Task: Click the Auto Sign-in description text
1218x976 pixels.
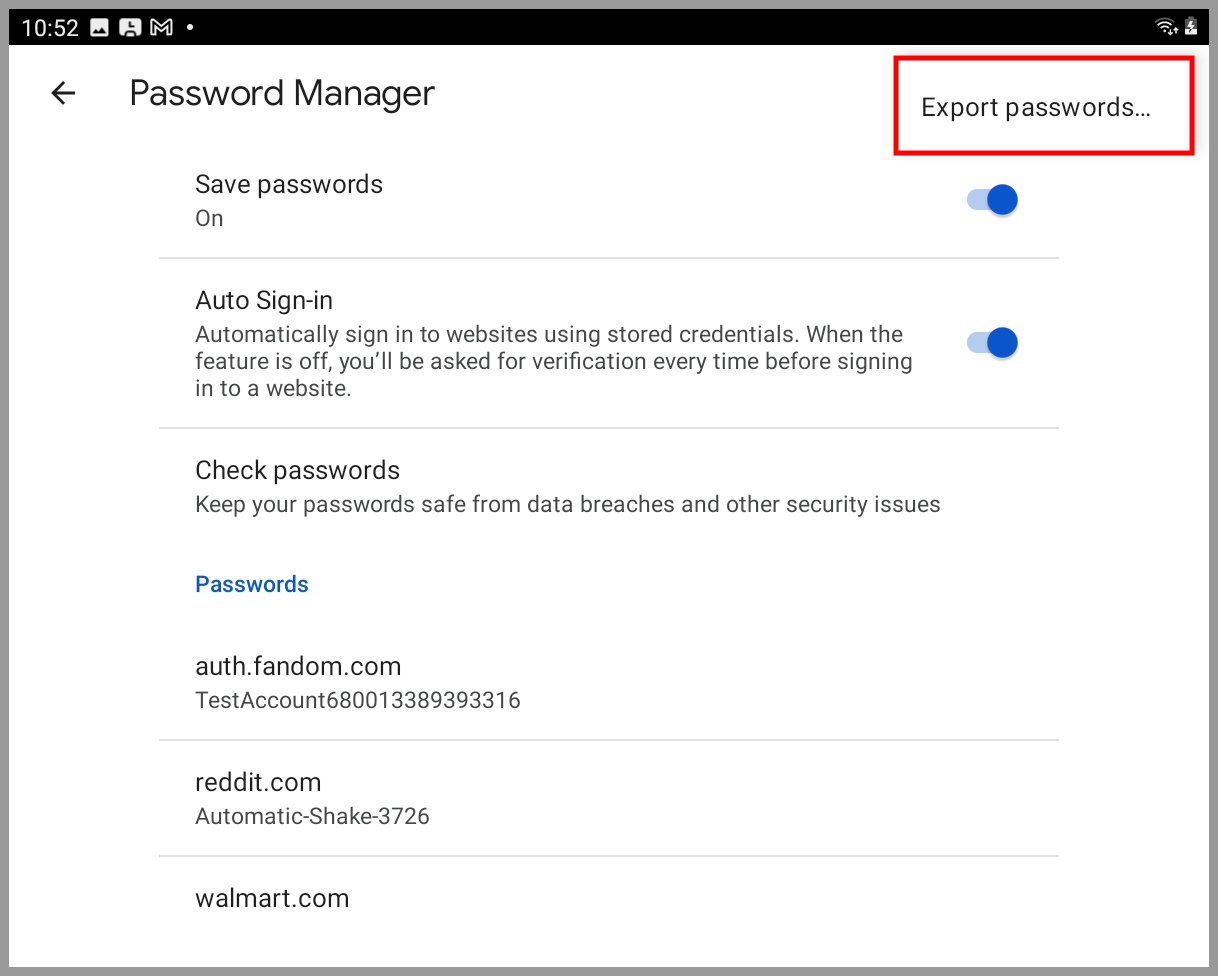Action: (x=553, y=361)
